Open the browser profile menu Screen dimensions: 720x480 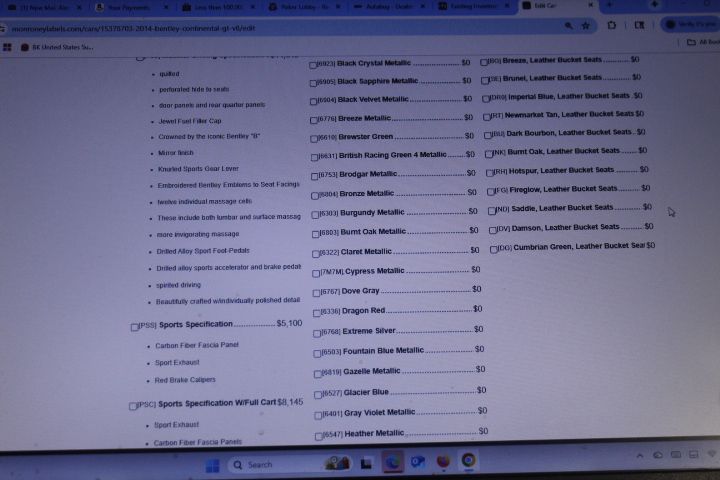click(x=690, y=24)
